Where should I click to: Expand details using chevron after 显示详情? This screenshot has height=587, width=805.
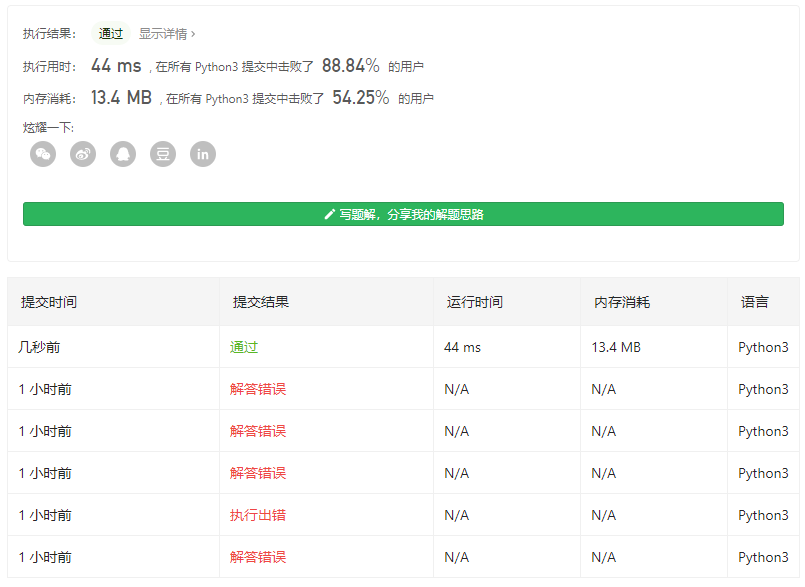[193, 34]
